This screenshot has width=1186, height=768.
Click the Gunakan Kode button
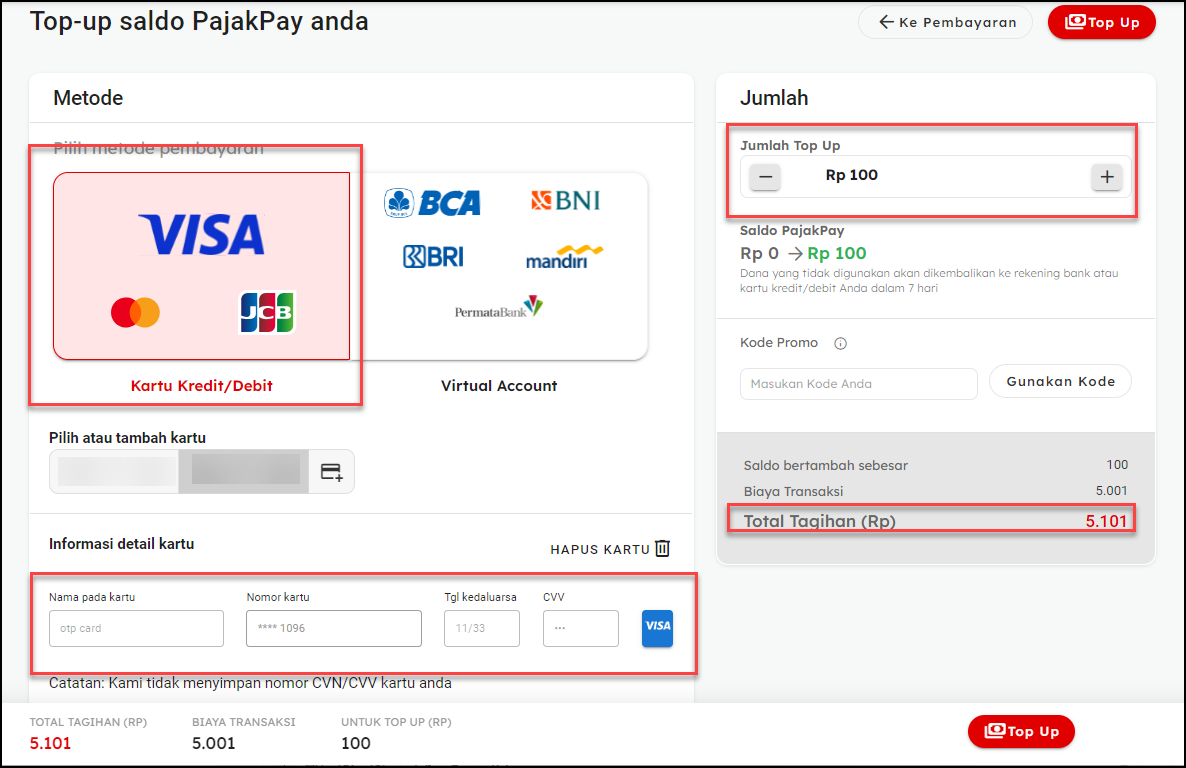(1060, 381)
